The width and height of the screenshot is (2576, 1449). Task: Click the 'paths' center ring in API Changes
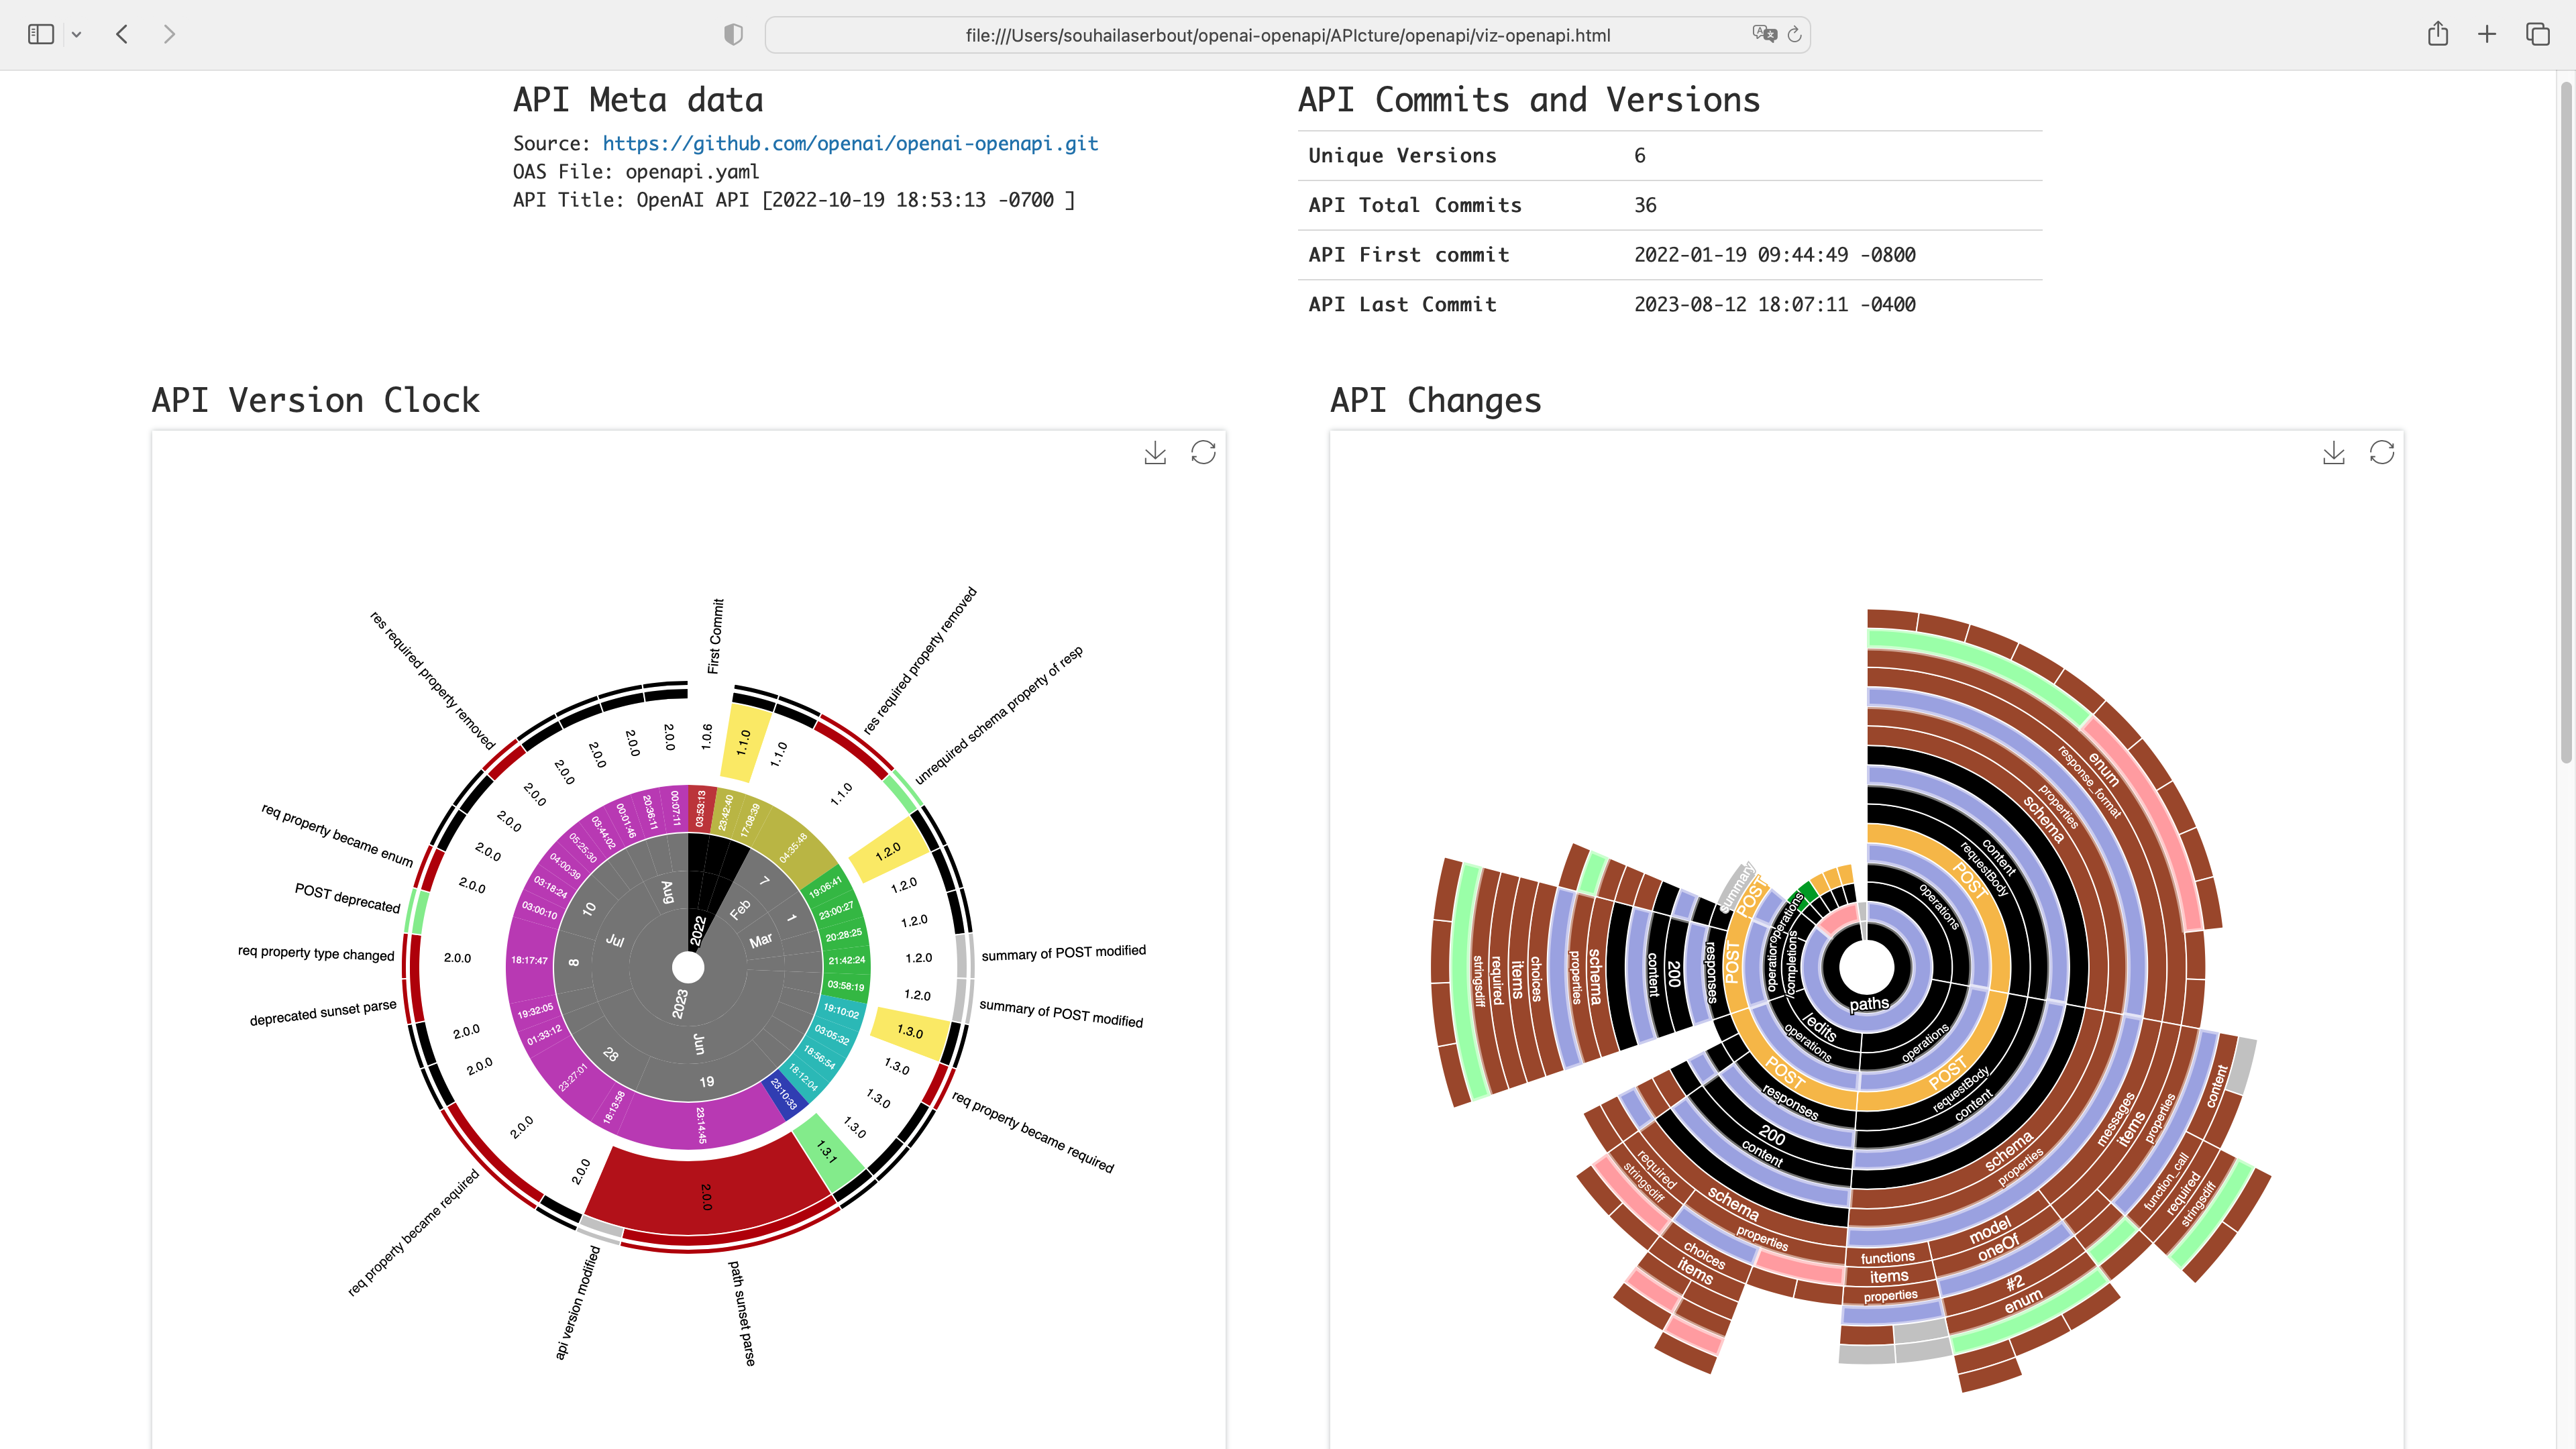(1868, 1004)
